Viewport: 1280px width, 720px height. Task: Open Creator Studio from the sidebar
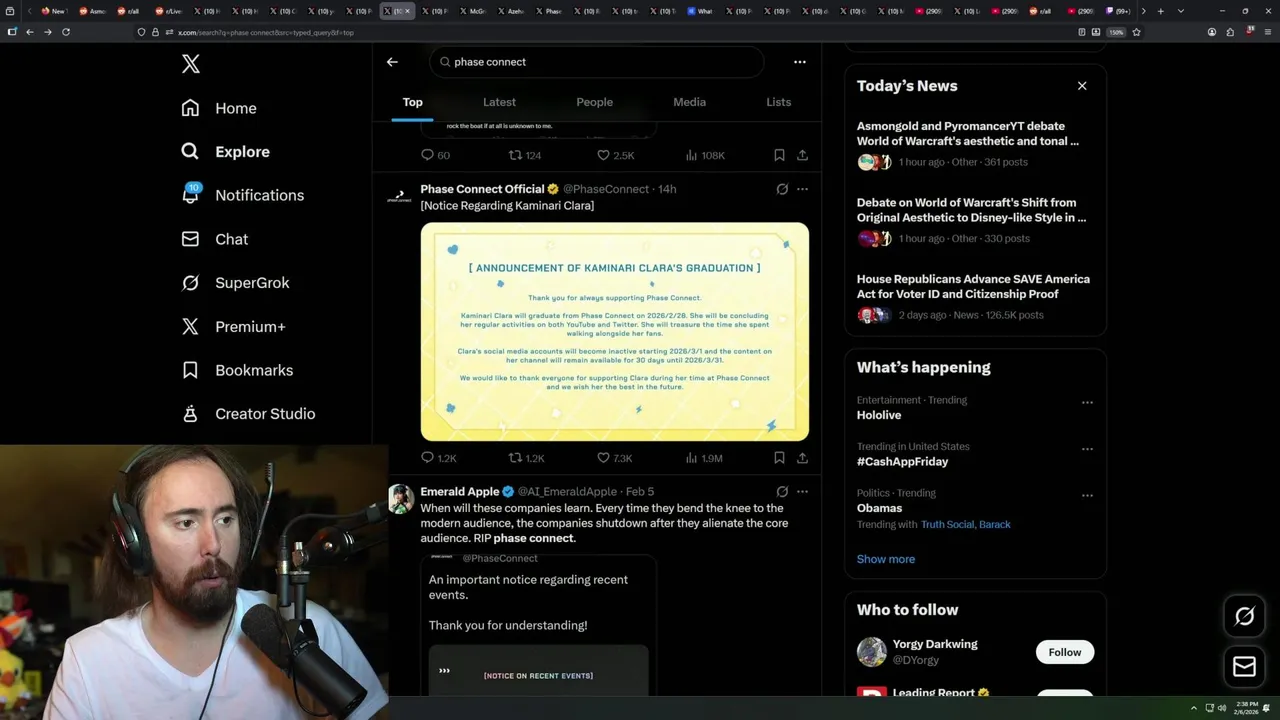tap(248, 414)
